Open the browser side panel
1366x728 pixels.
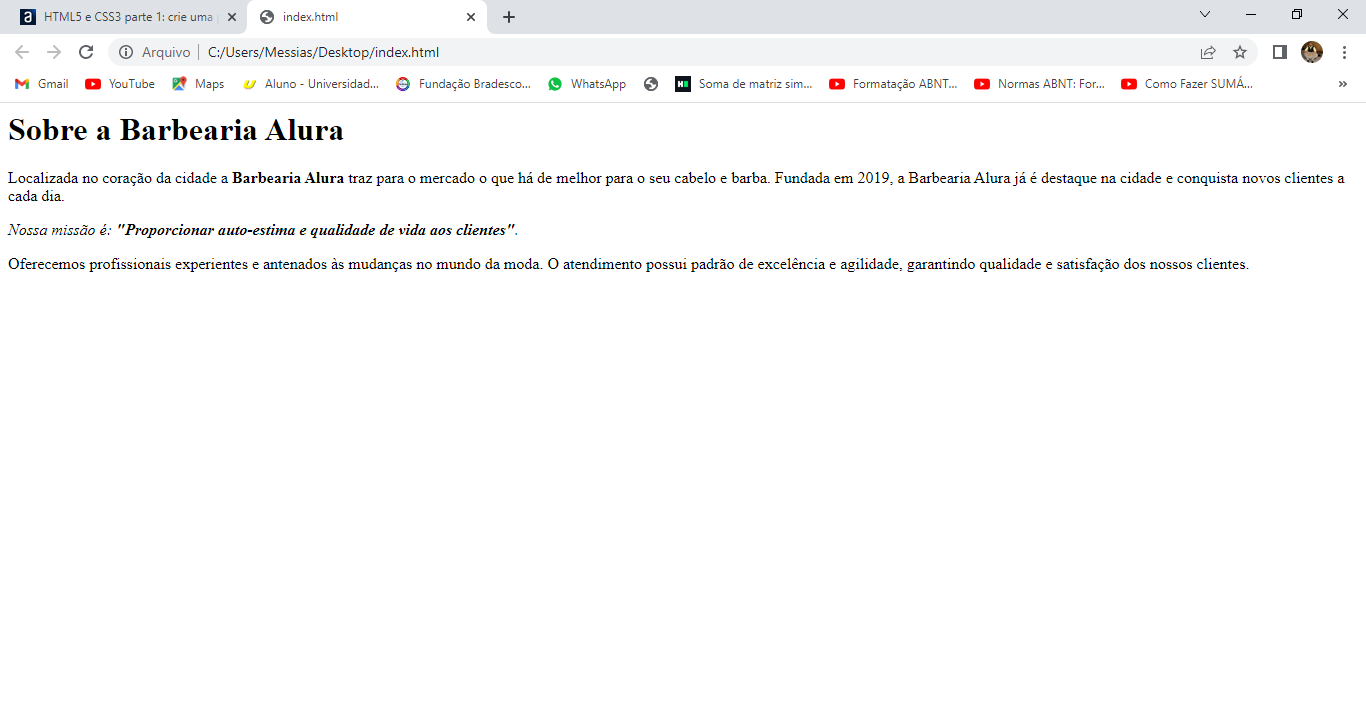click(x=1279, y=52)
